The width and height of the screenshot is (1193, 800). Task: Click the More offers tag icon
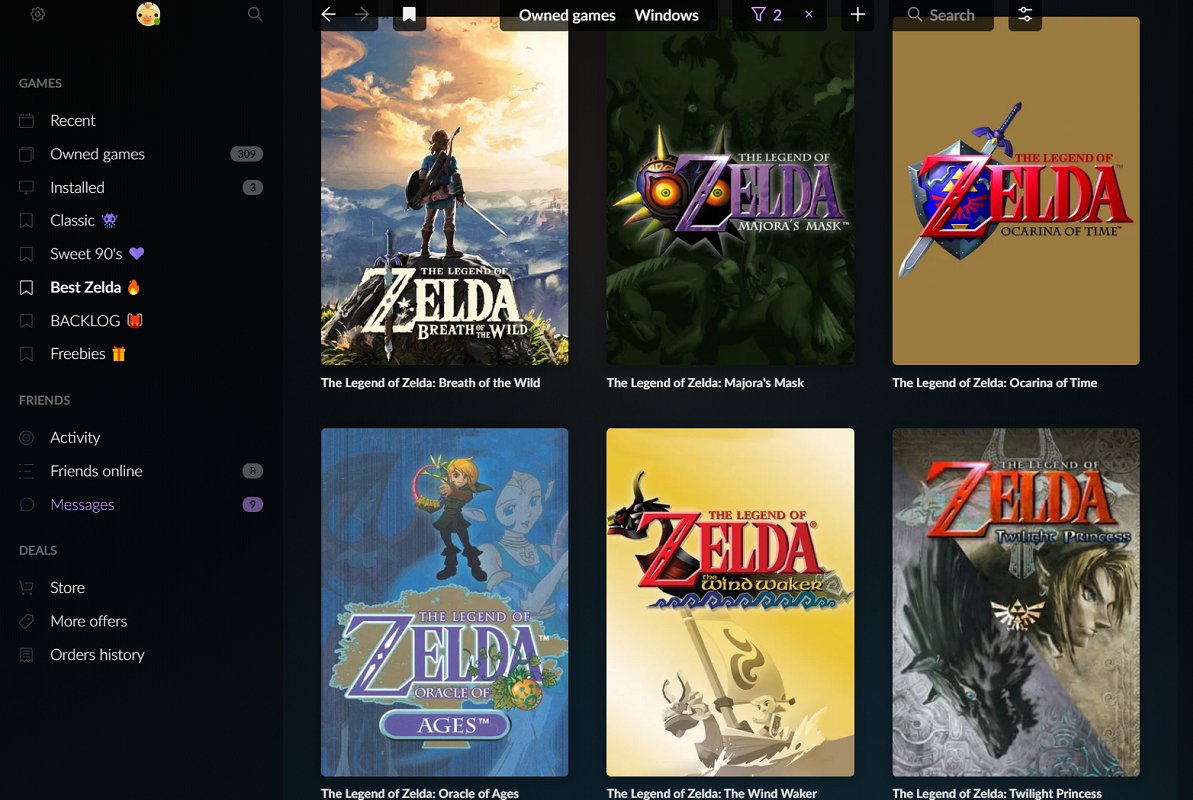(27, 621)
